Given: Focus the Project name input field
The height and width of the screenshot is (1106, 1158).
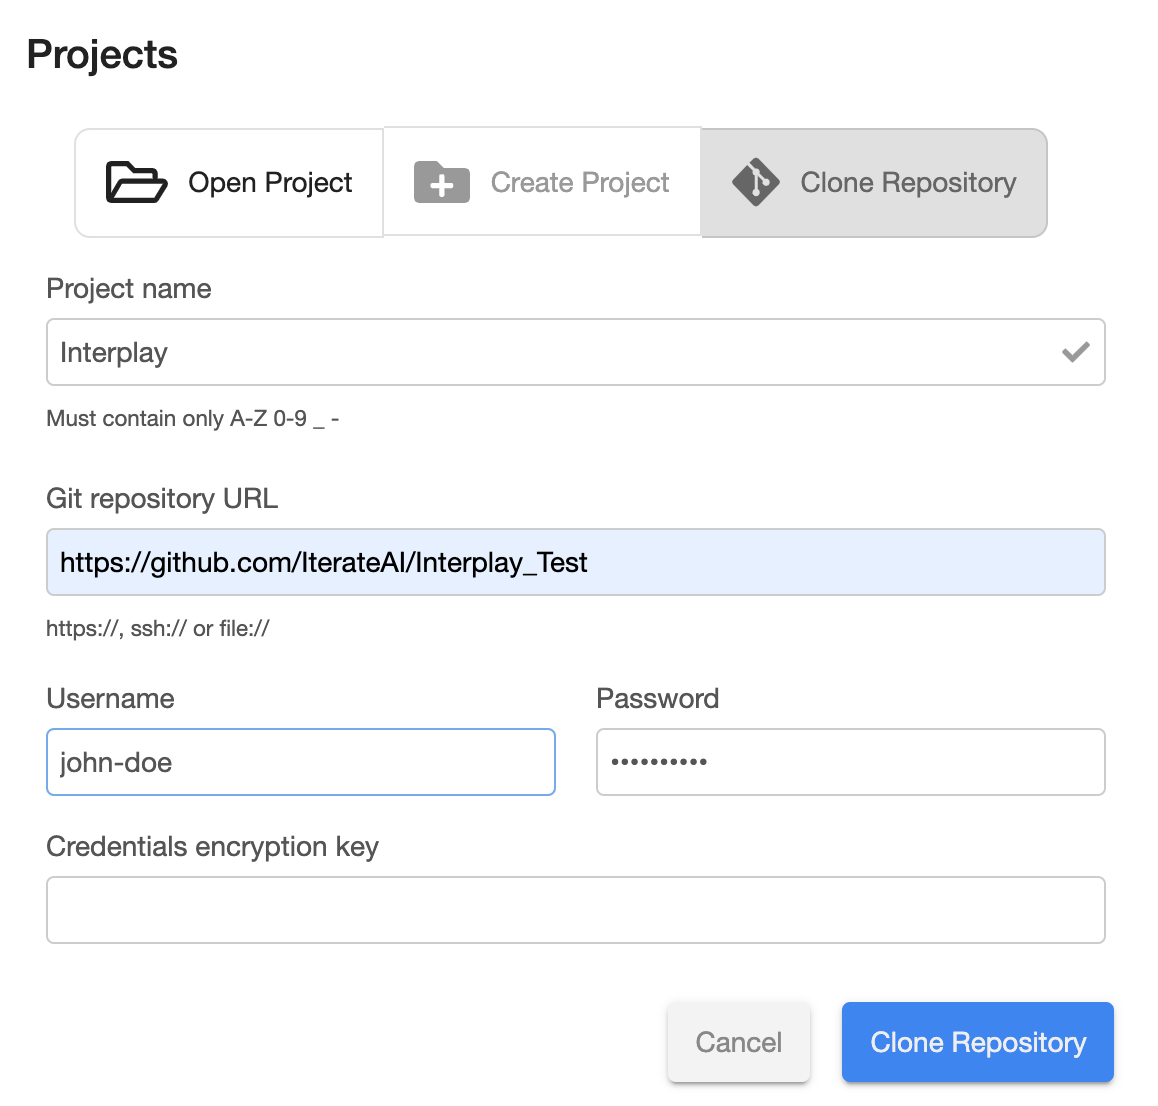Looking at the screenshot, I should tap(575, 352).
